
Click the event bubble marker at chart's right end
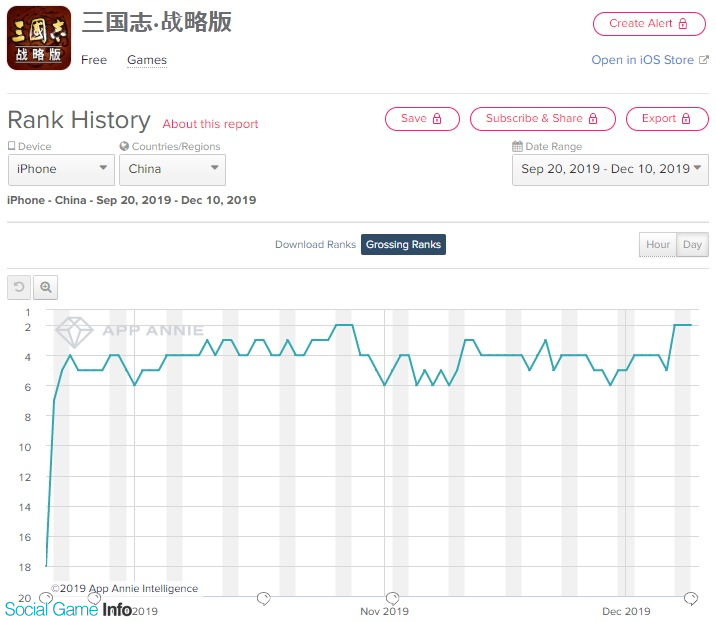pyautogui.click(x=690, y=598)
